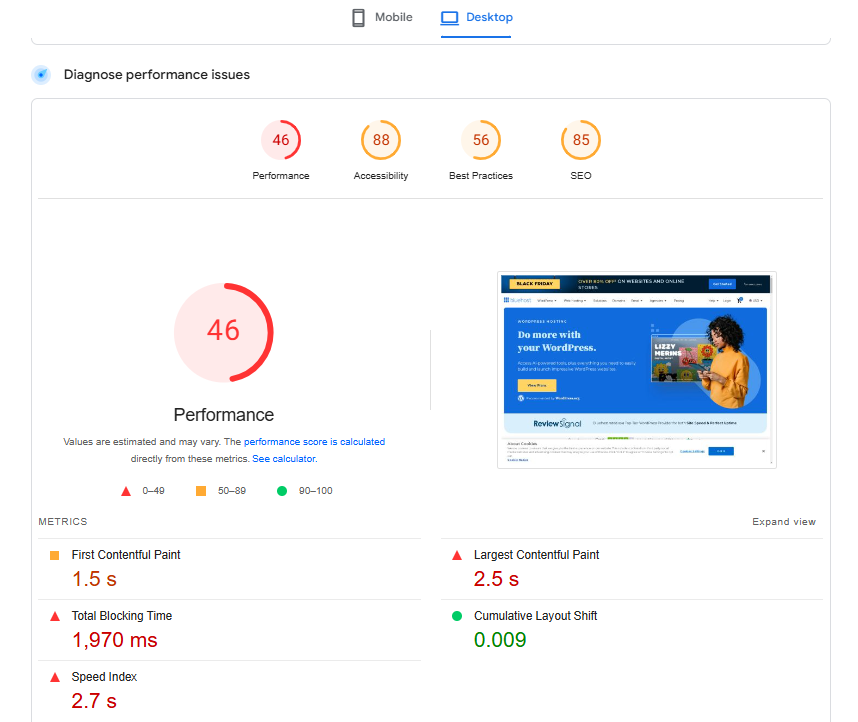Click the SEO label

click(581, 176)
